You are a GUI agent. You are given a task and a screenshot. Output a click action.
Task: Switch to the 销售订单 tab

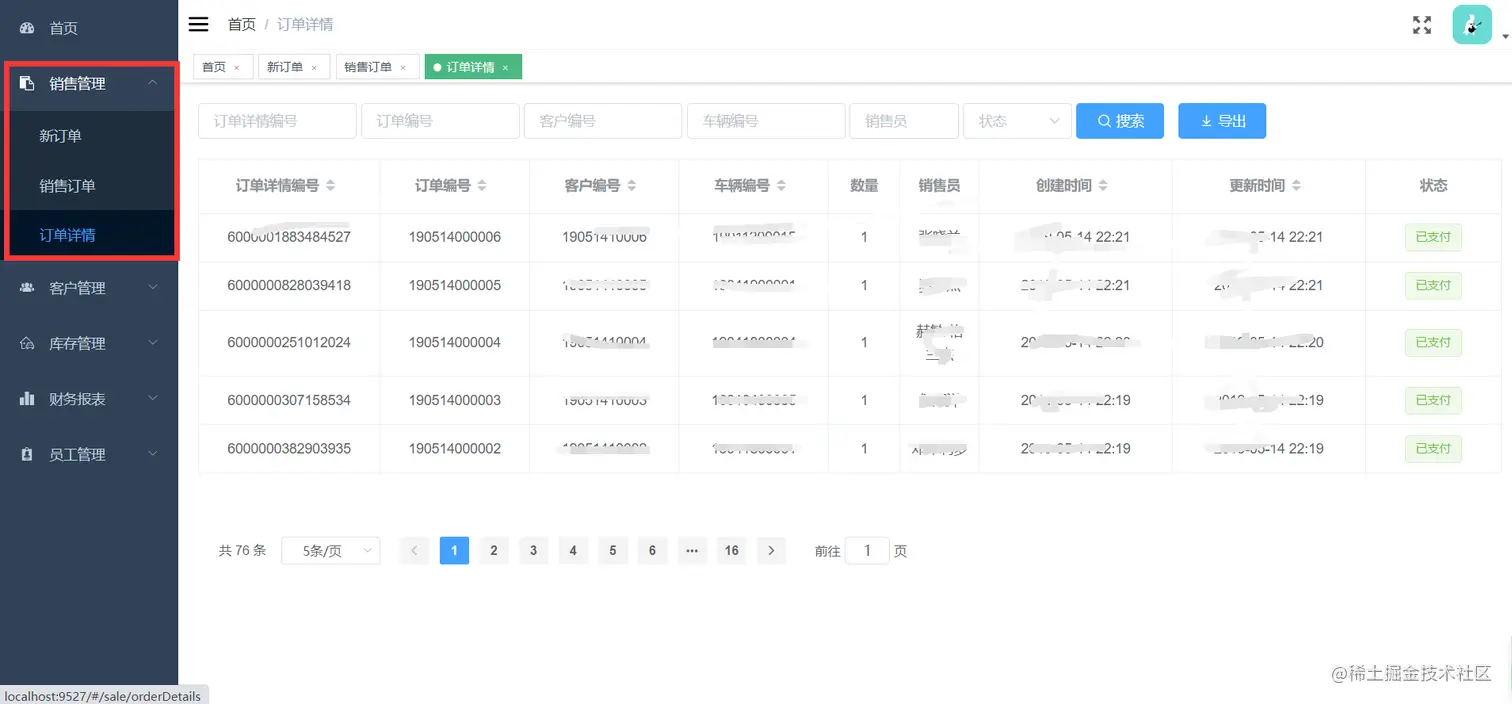click(377, 67)
